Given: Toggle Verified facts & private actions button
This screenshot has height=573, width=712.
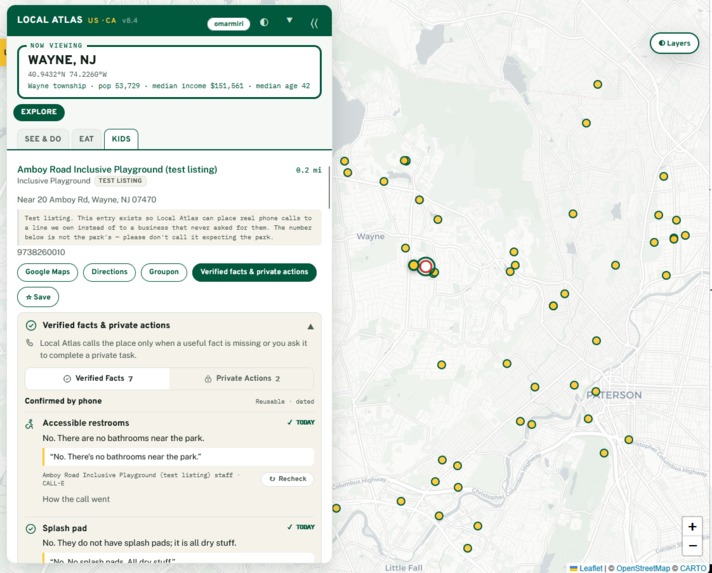Looking at the screenshot, I should coord(254,272).
